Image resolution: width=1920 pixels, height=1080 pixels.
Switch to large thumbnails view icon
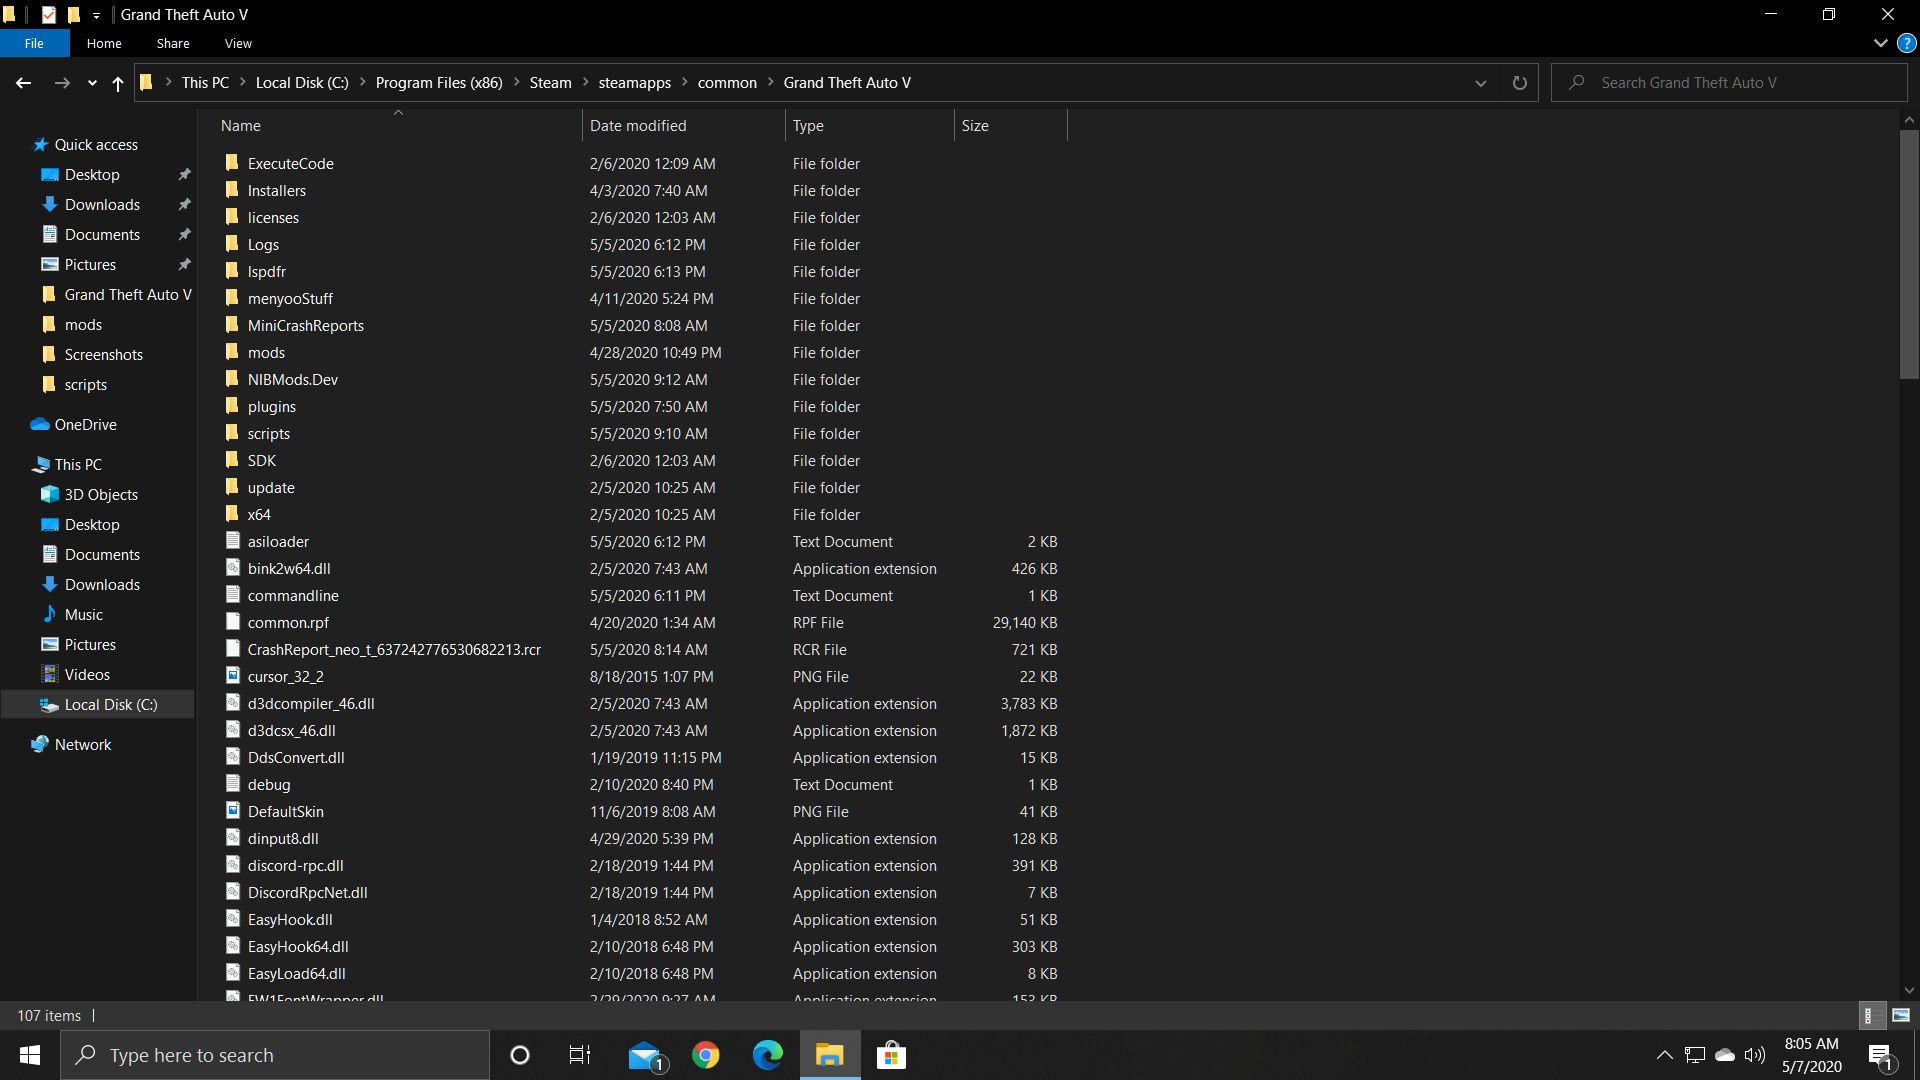point(1901,1015)
